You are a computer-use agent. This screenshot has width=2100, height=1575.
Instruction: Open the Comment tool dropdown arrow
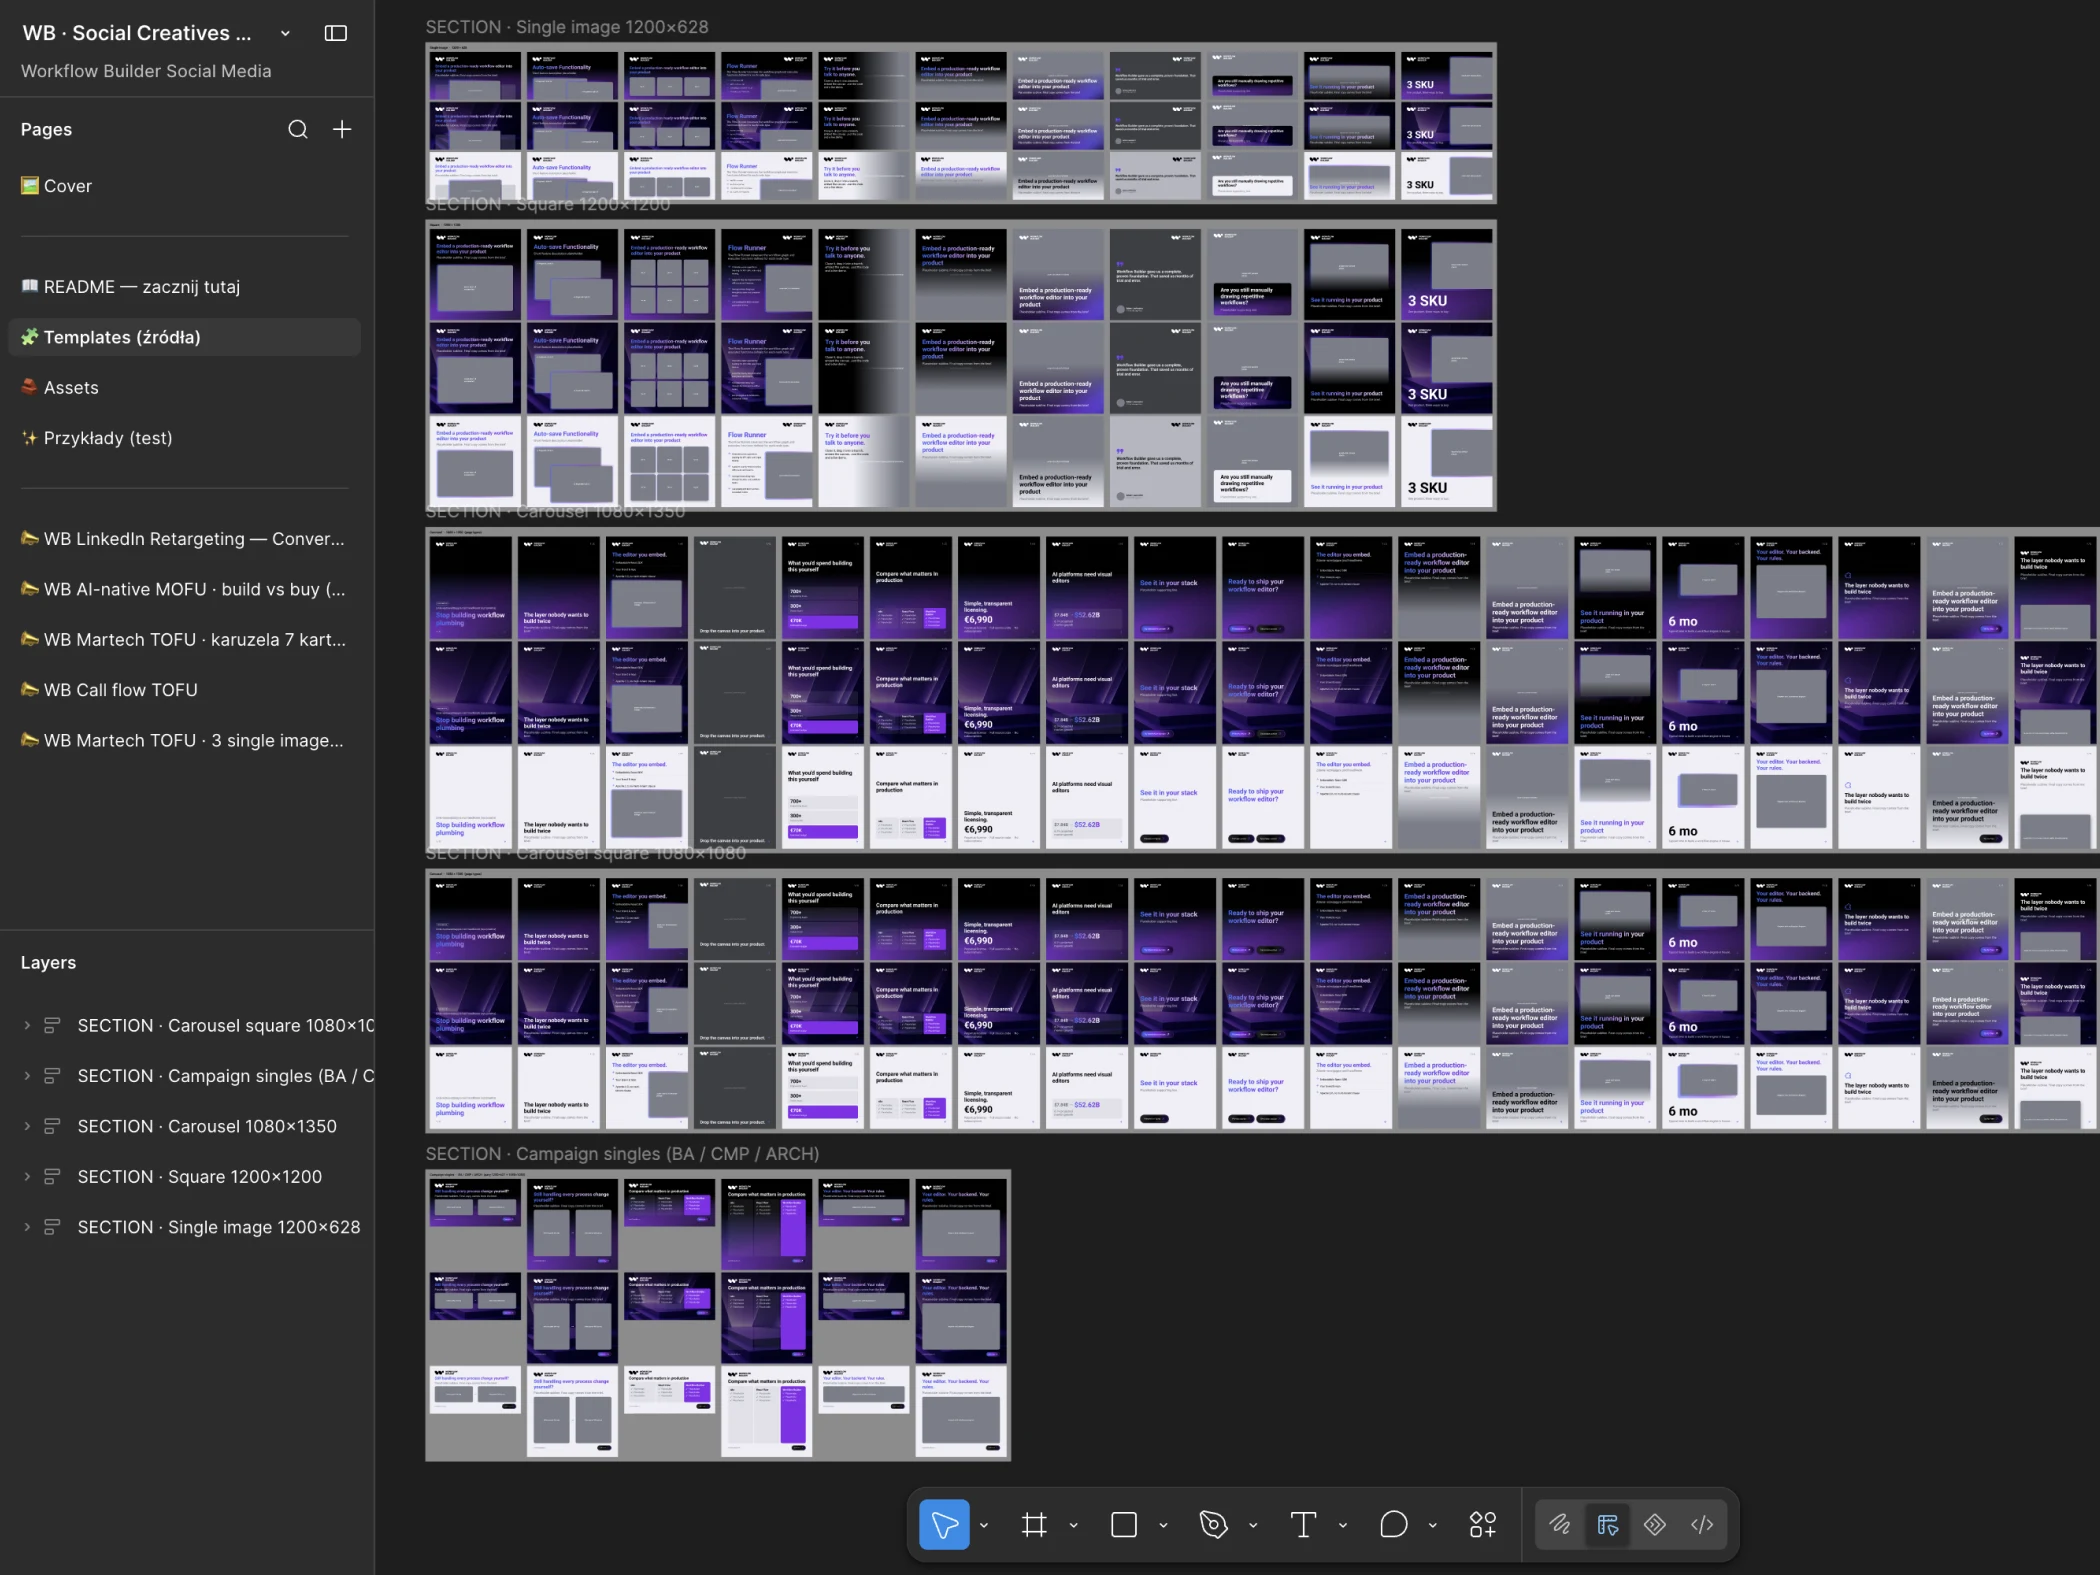(x=1432, y=1525)
